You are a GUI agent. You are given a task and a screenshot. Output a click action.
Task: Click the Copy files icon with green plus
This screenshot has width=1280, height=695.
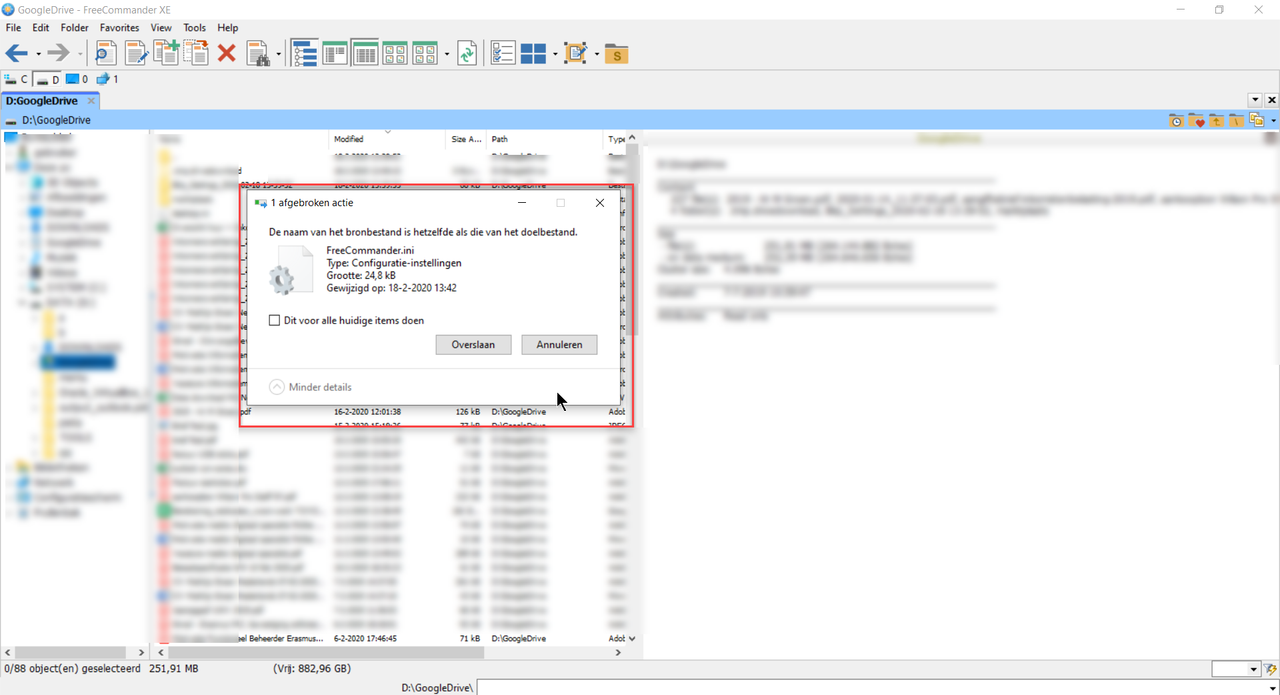(166, 53)
